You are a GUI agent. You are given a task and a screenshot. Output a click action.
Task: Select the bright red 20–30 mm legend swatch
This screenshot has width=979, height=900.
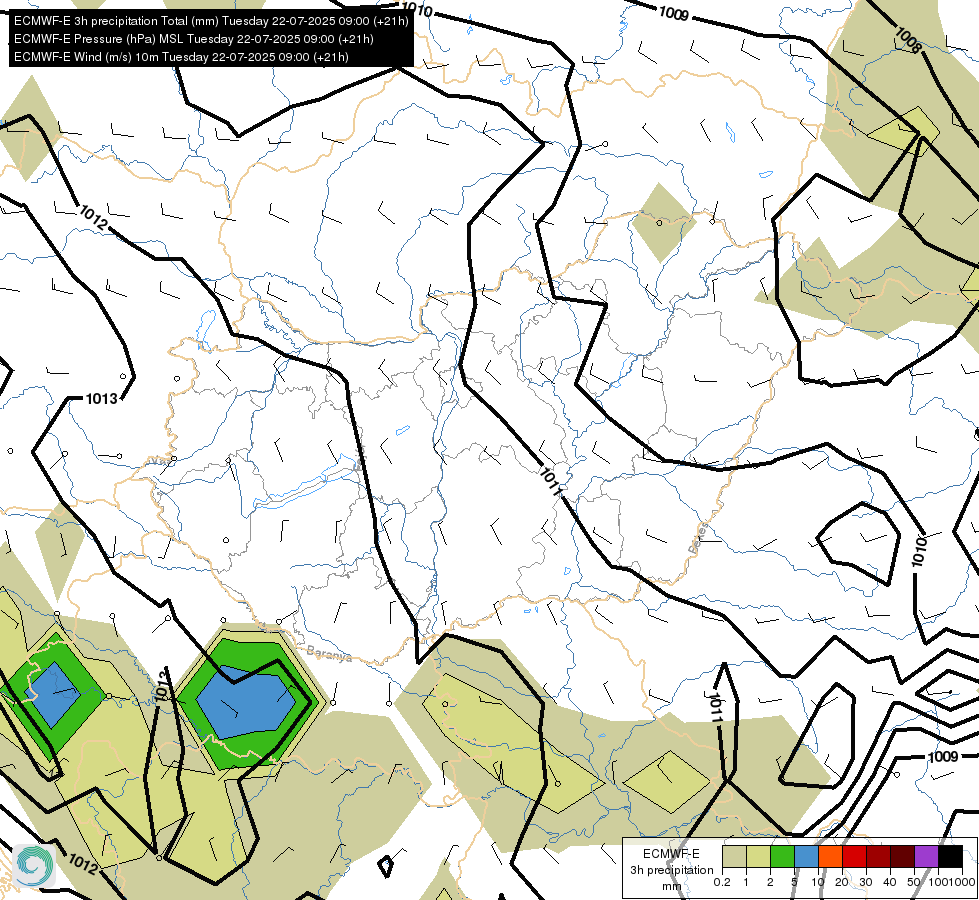(854, 856)
